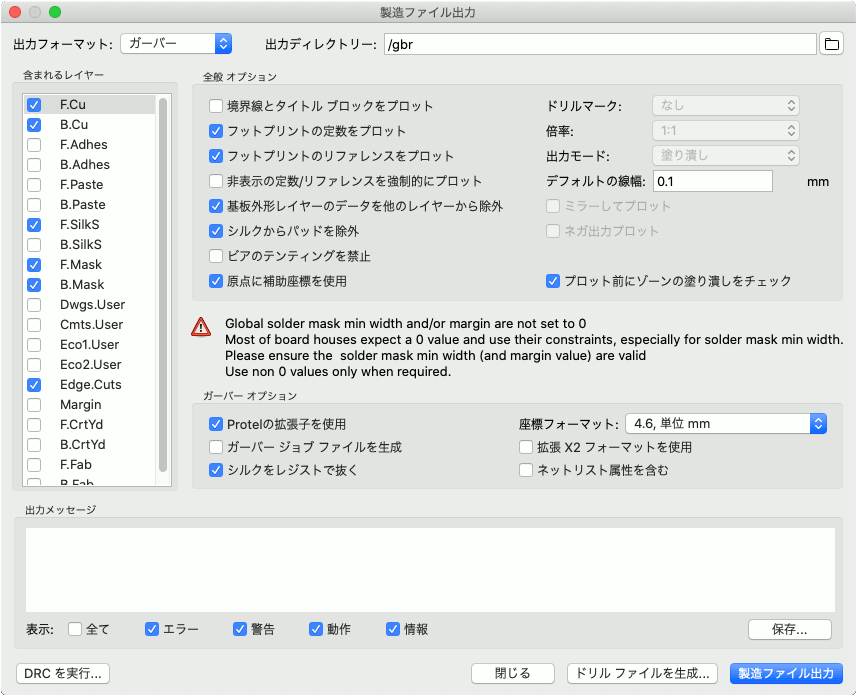This screenshot has height=696, width=857.
Task: Open the 倍率 dropdown
Action: pos(726,131)
